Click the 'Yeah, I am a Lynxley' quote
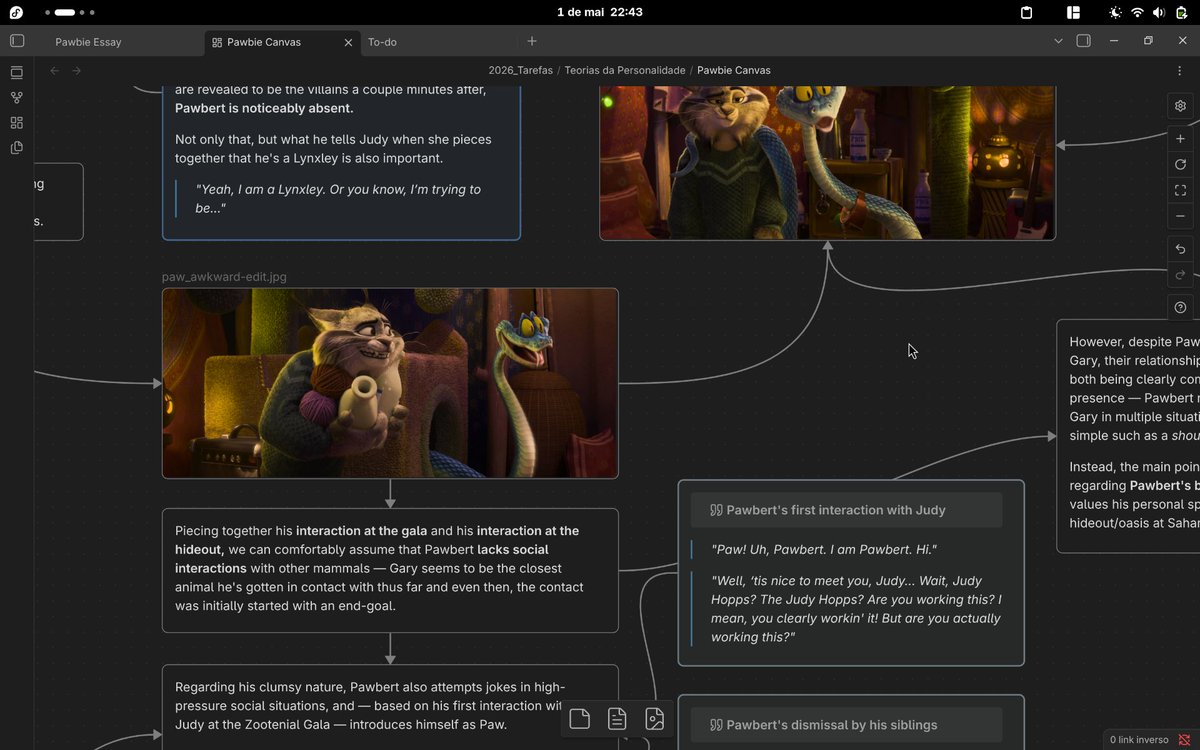This screenshot has width=1200, height=750. pyautogui.click(x=338, y=198)
